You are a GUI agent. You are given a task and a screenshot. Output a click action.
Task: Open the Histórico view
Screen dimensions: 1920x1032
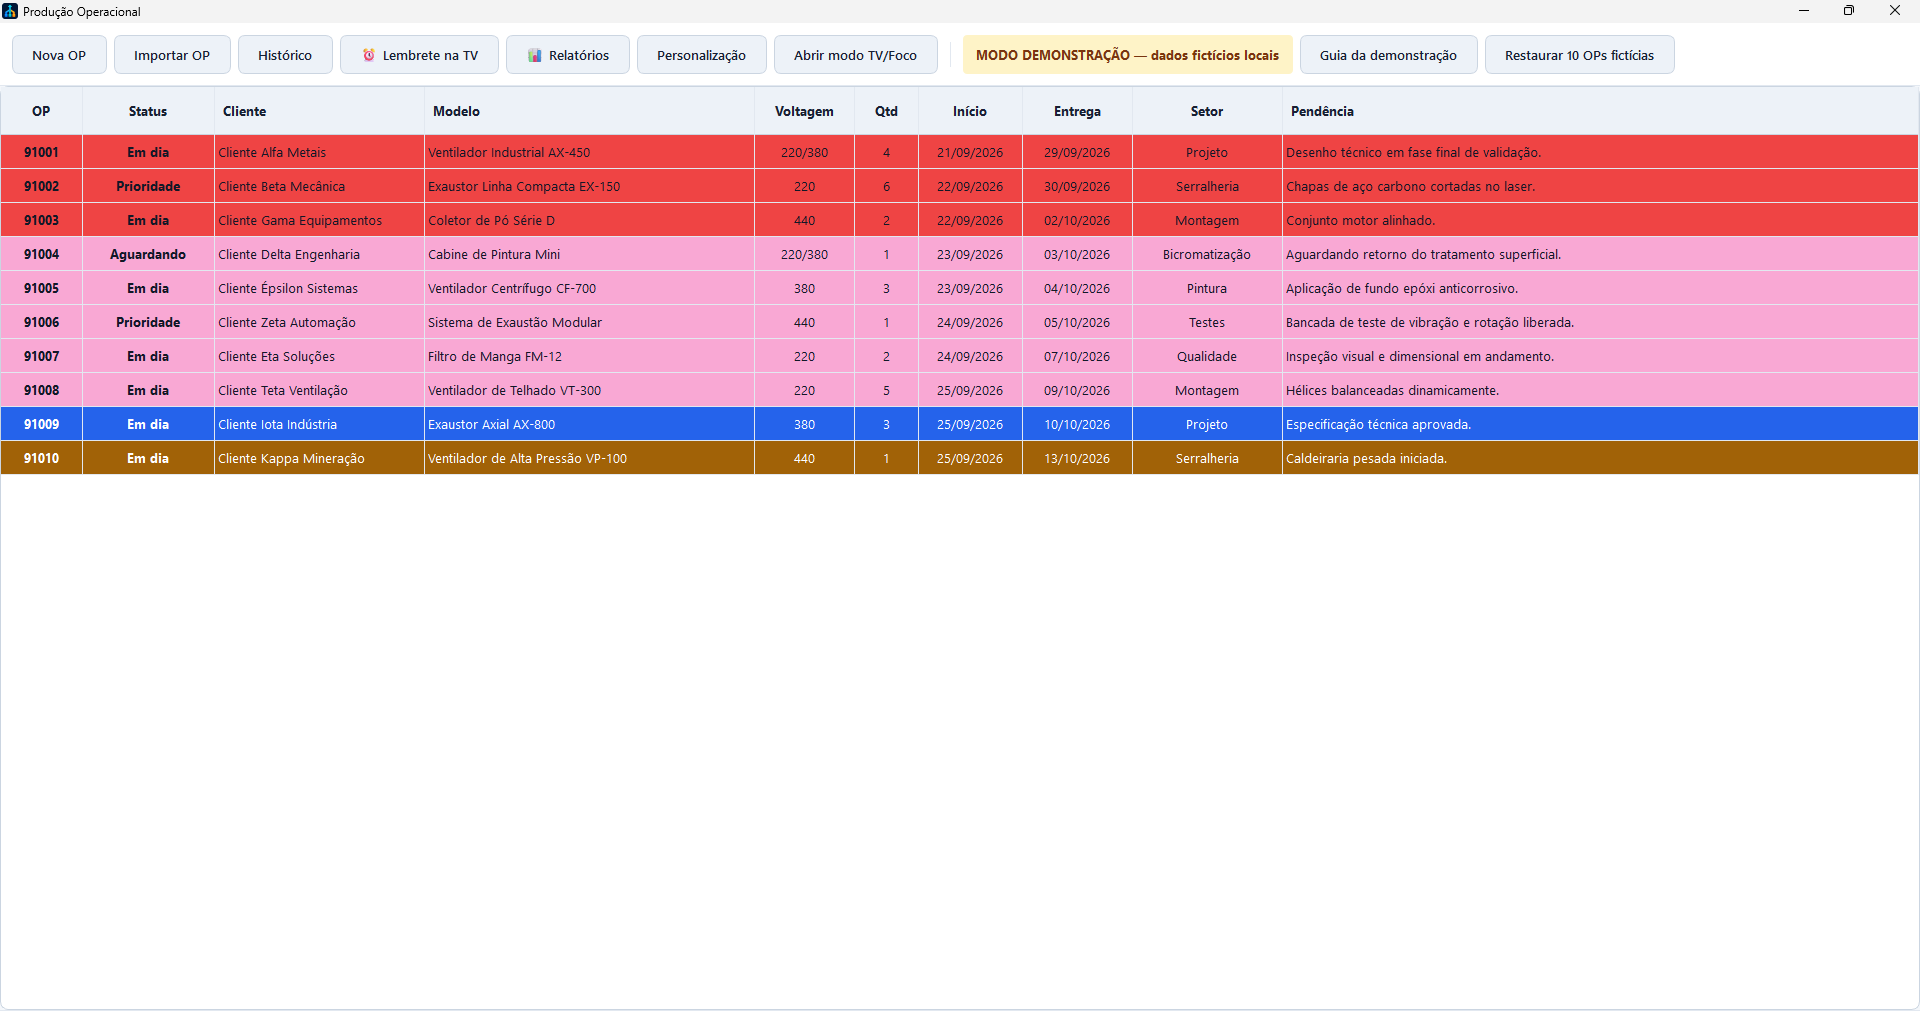pos(285,55)
